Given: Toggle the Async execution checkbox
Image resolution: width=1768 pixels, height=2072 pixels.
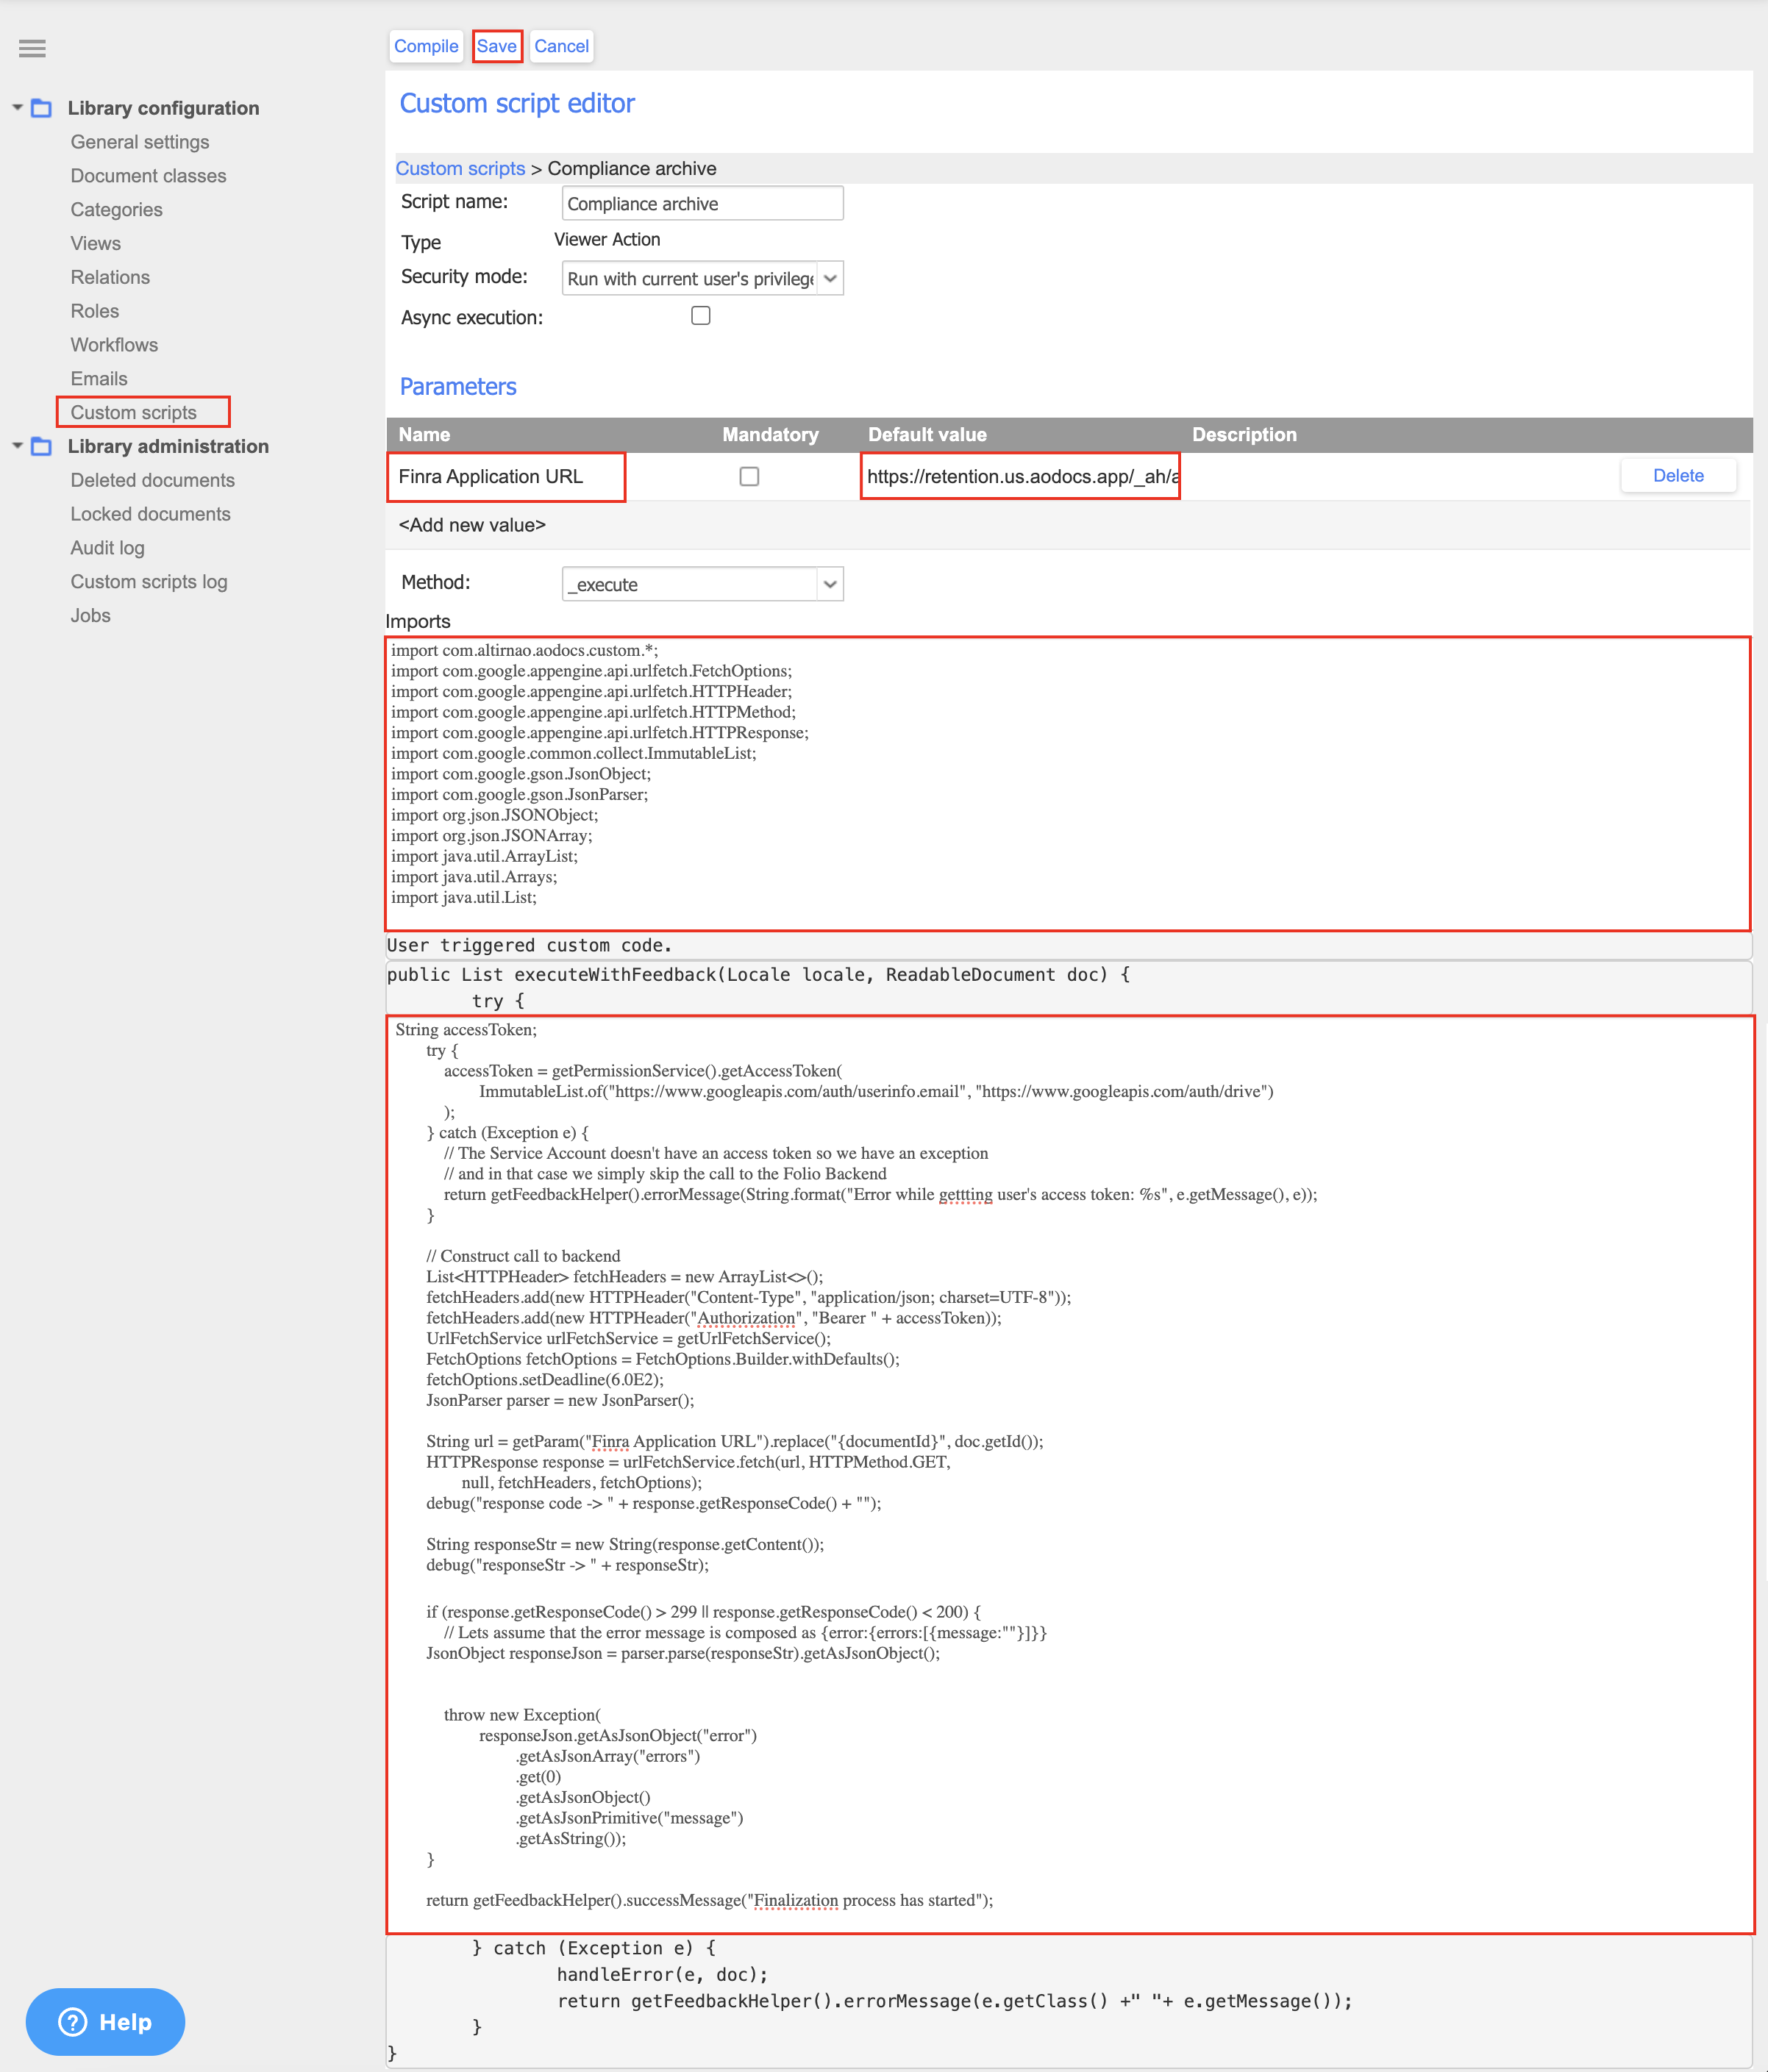Looking at the screenshot, I should 700,316.
